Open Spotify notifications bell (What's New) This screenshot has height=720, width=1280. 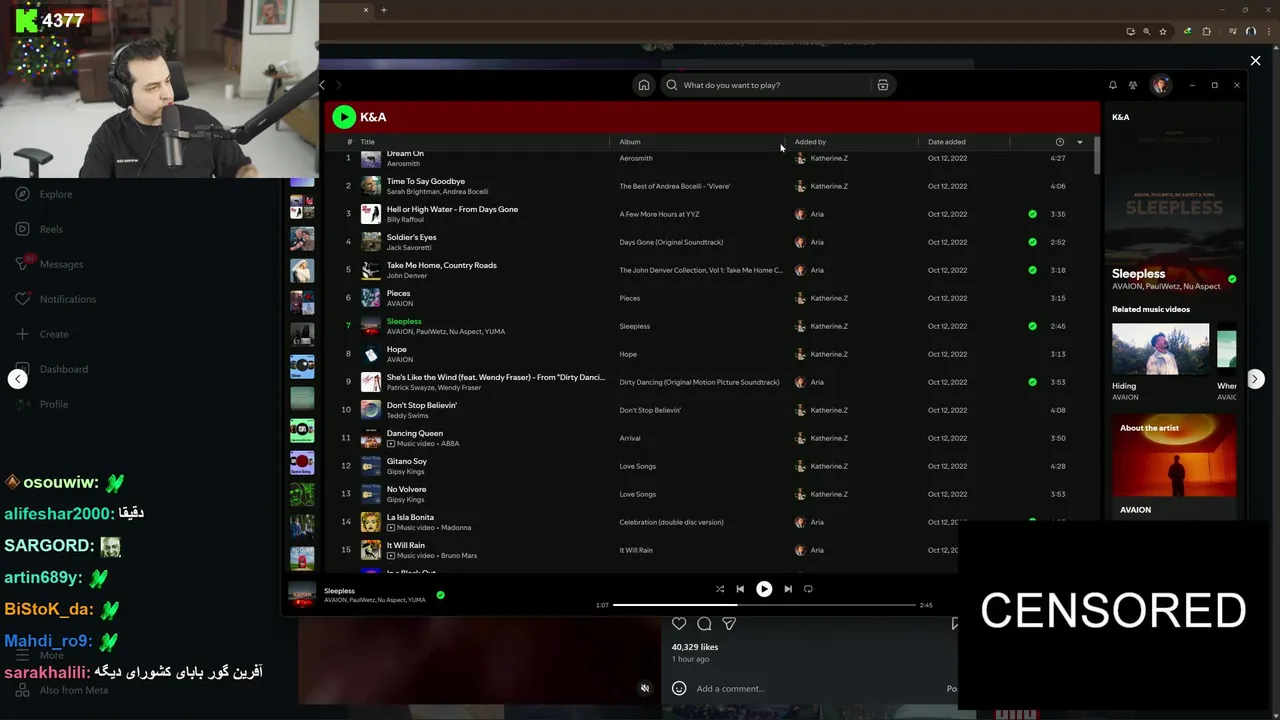(1112, 85)
